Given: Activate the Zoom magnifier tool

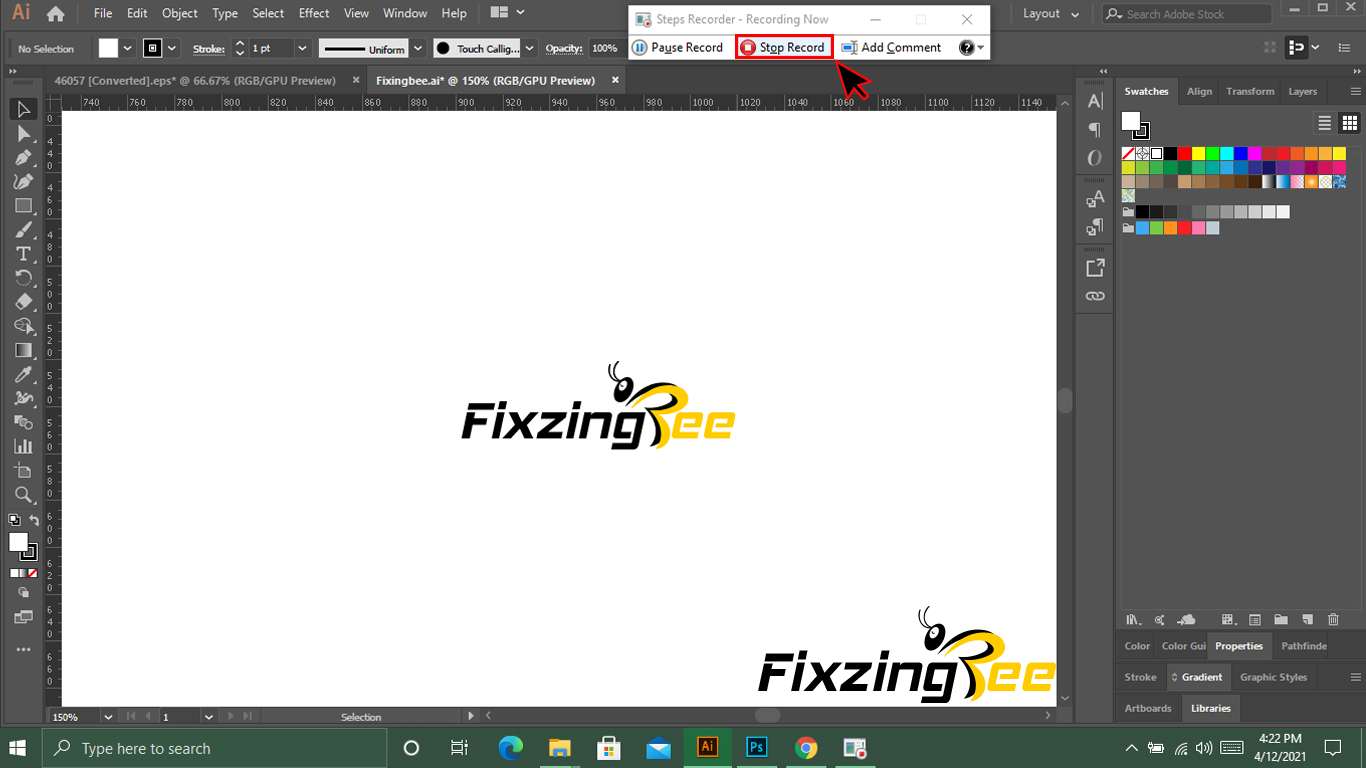Looking at the screenshot, I should tap(24, 495).
